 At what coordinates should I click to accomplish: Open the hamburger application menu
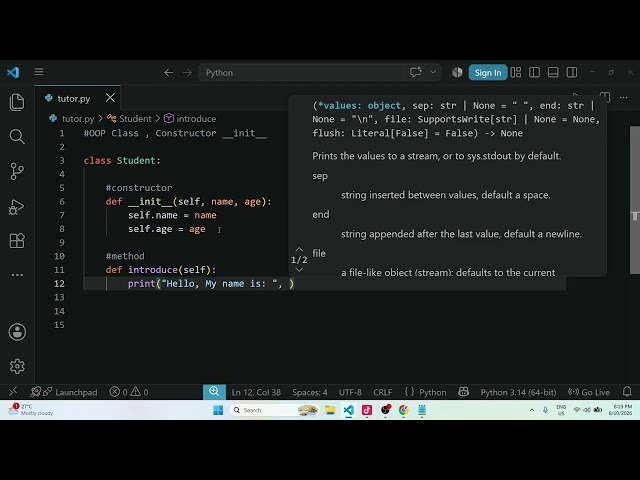pyautogui.click(x=39, y=72)
